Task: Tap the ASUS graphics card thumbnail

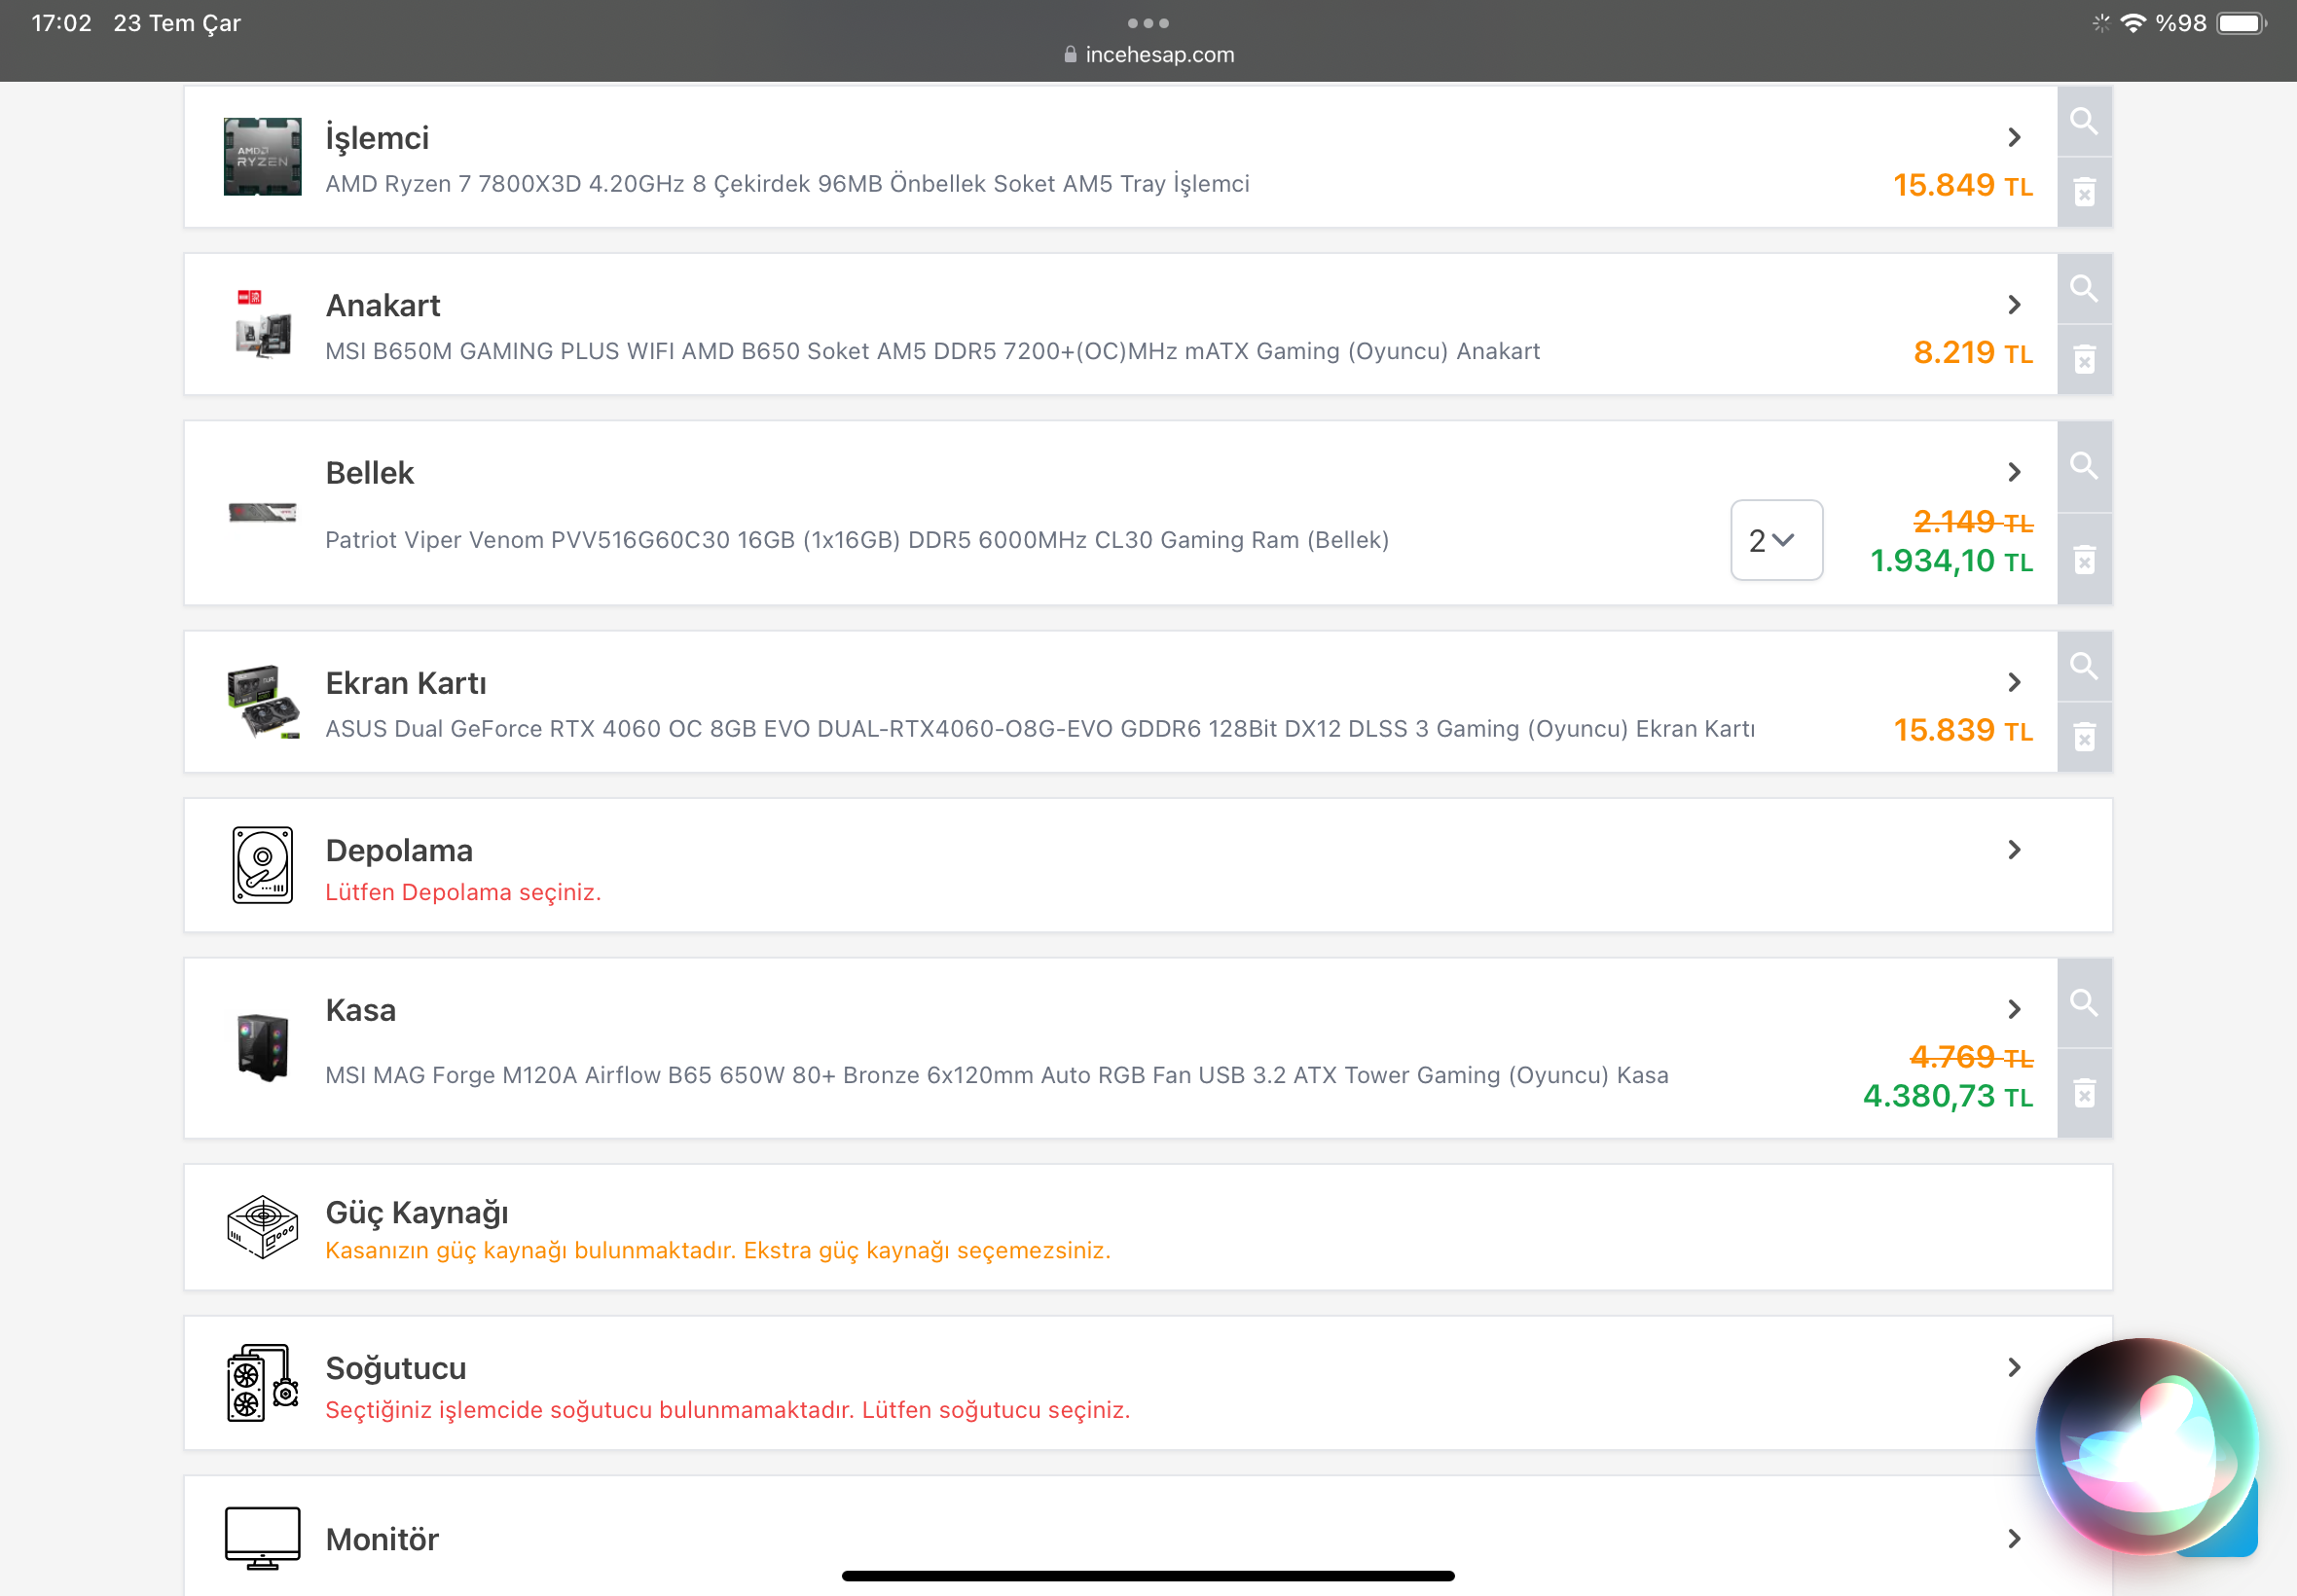Action: pyautogui.click(x=262, y=702)
